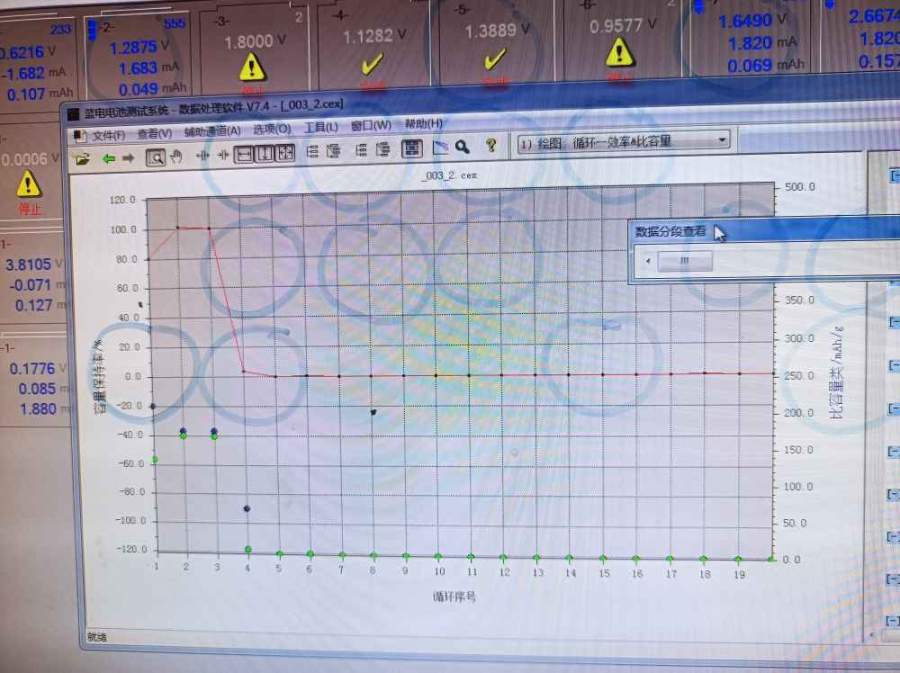This screenshot has width=900, height=673.
Task: Click the chart title _003_2.cex
Action: coord(449,176)
